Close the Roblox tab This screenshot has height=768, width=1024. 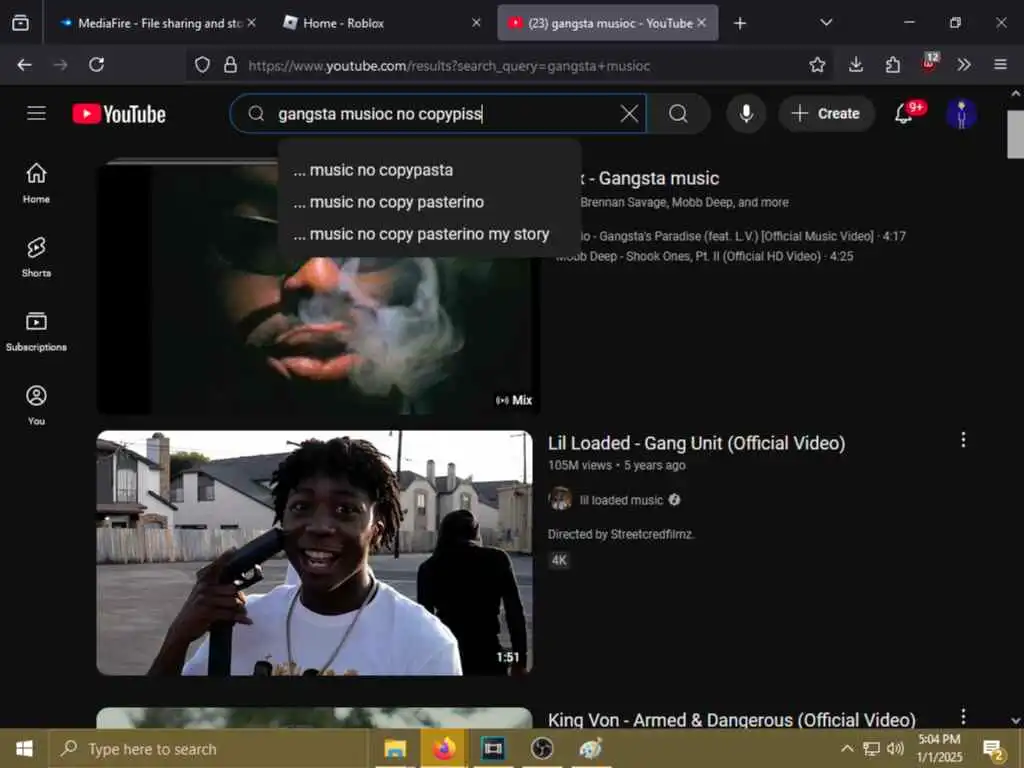[476, 23]
